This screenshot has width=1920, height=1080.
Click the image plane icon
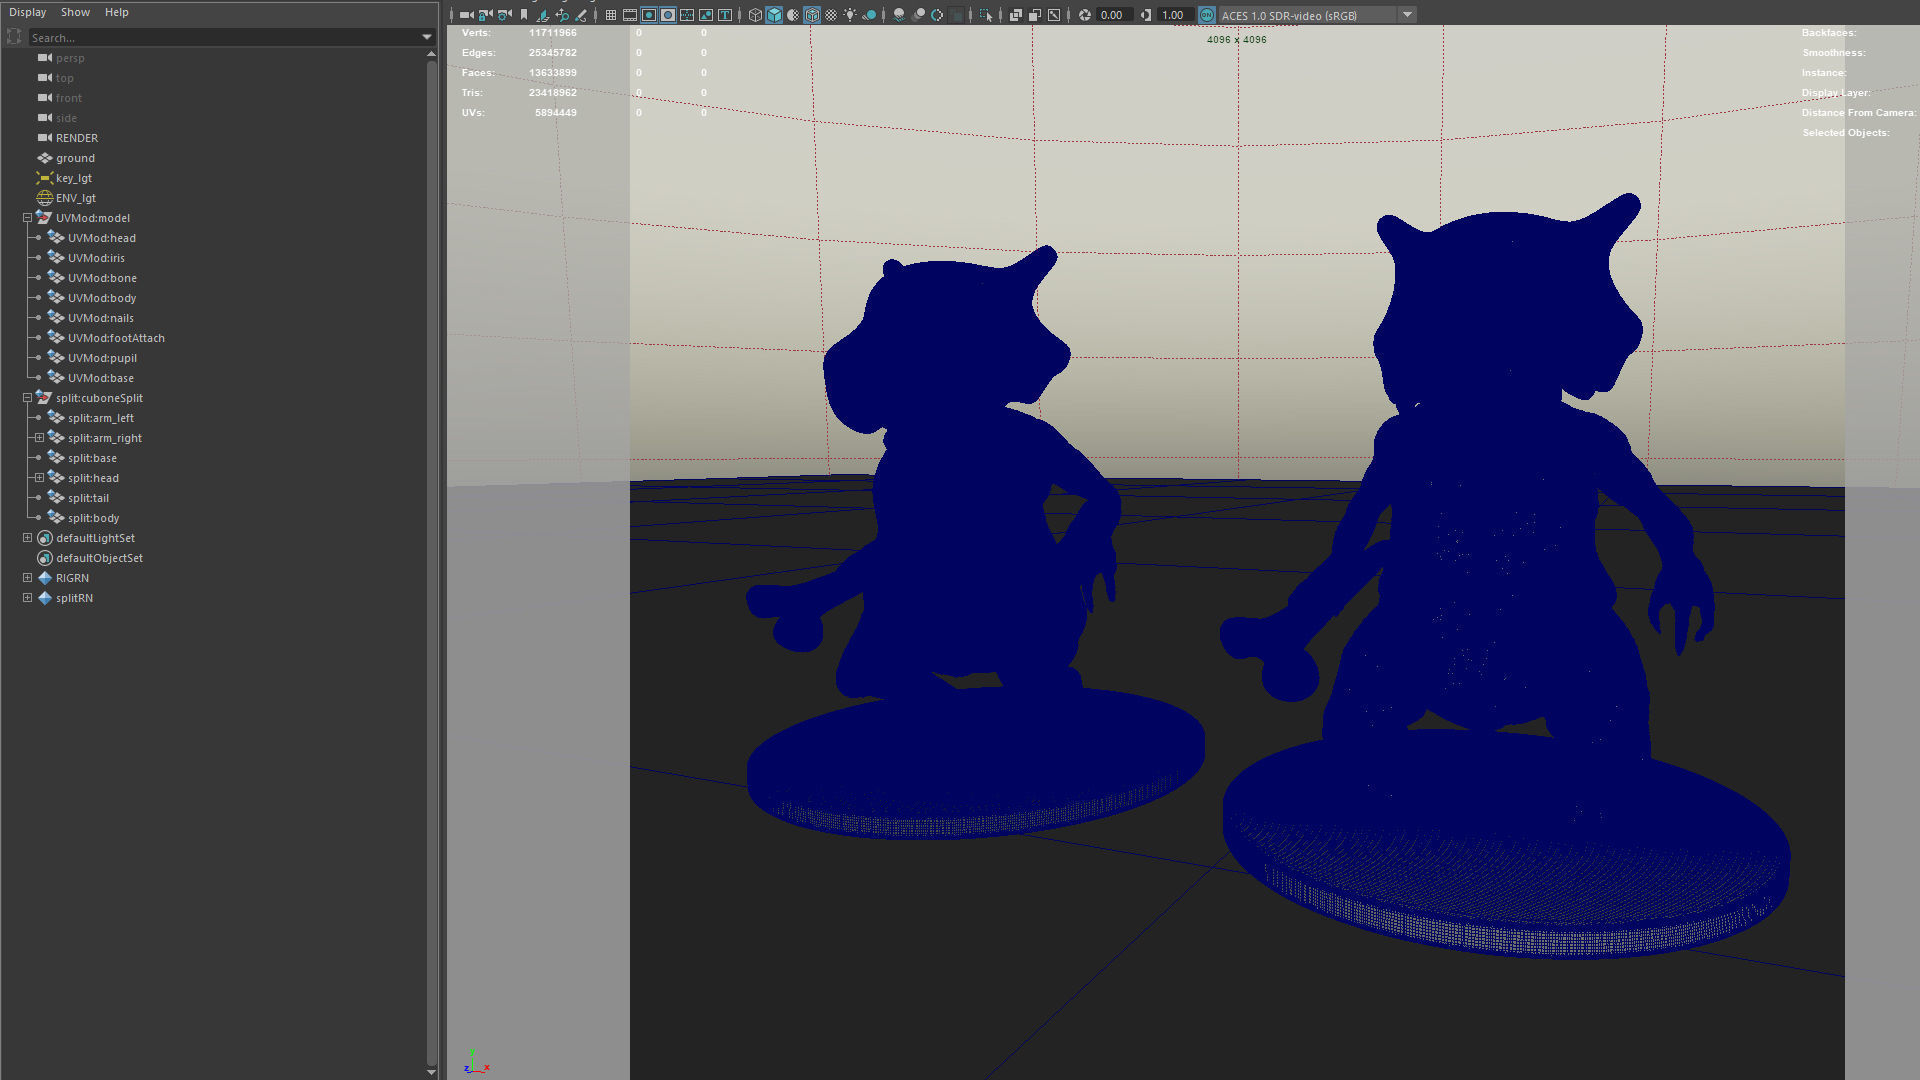pyautogui.click(x=542, y=15)
